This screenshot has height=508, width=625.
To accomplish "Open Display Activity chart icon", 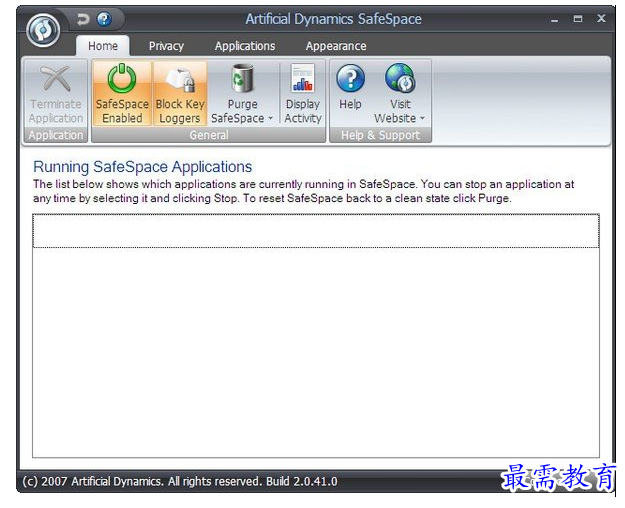I will click(302, 78).
